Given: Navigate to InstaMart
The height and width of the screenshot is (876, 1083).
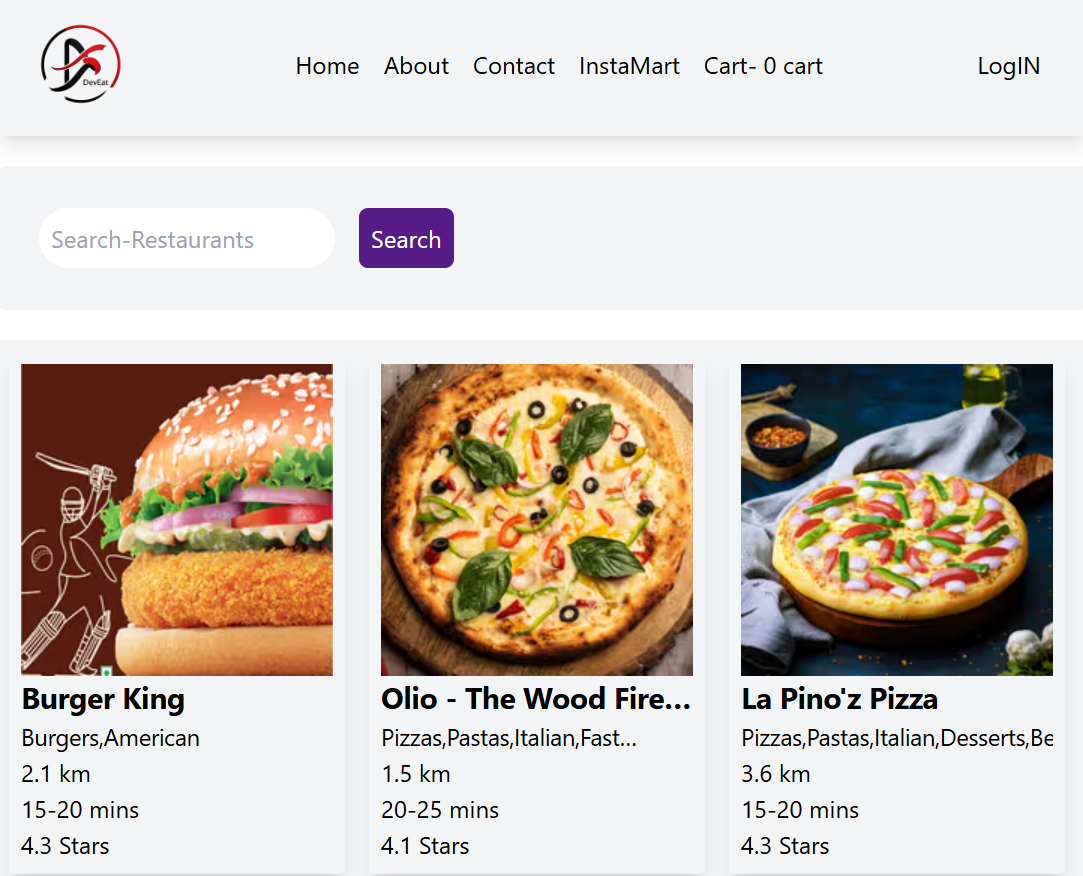Looking at the screenshot, I should tap(629, 66).
